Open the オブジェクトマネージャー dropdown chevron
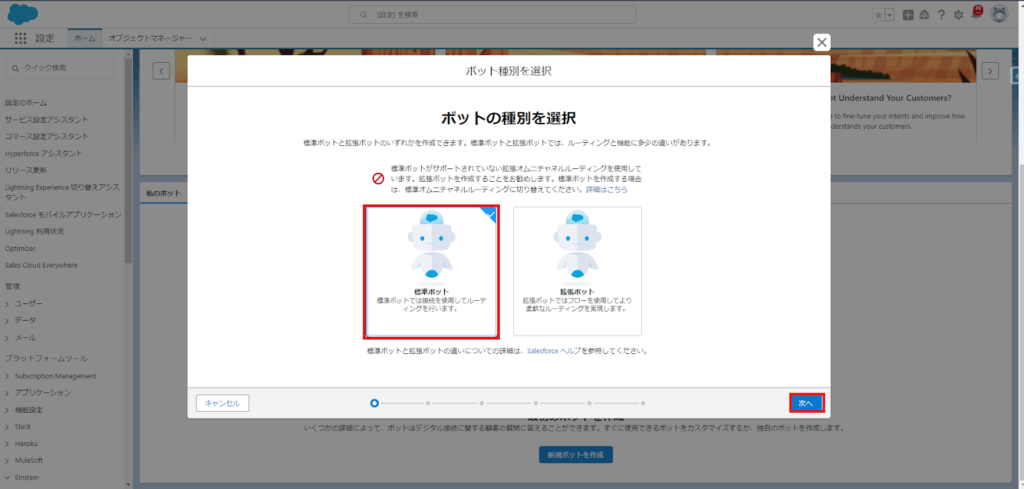The height and width of the screenshot is (489, 1024). (x=203, y=39)
